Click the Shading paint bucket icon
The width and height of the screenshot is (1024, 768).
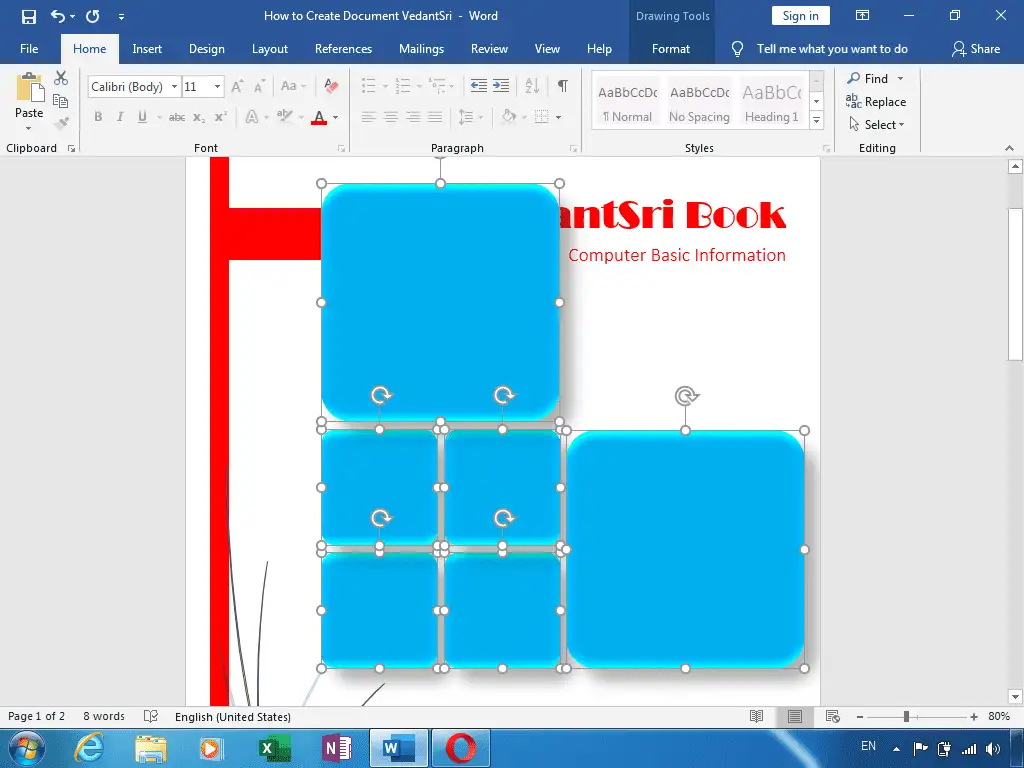click(x=508, y=117)
